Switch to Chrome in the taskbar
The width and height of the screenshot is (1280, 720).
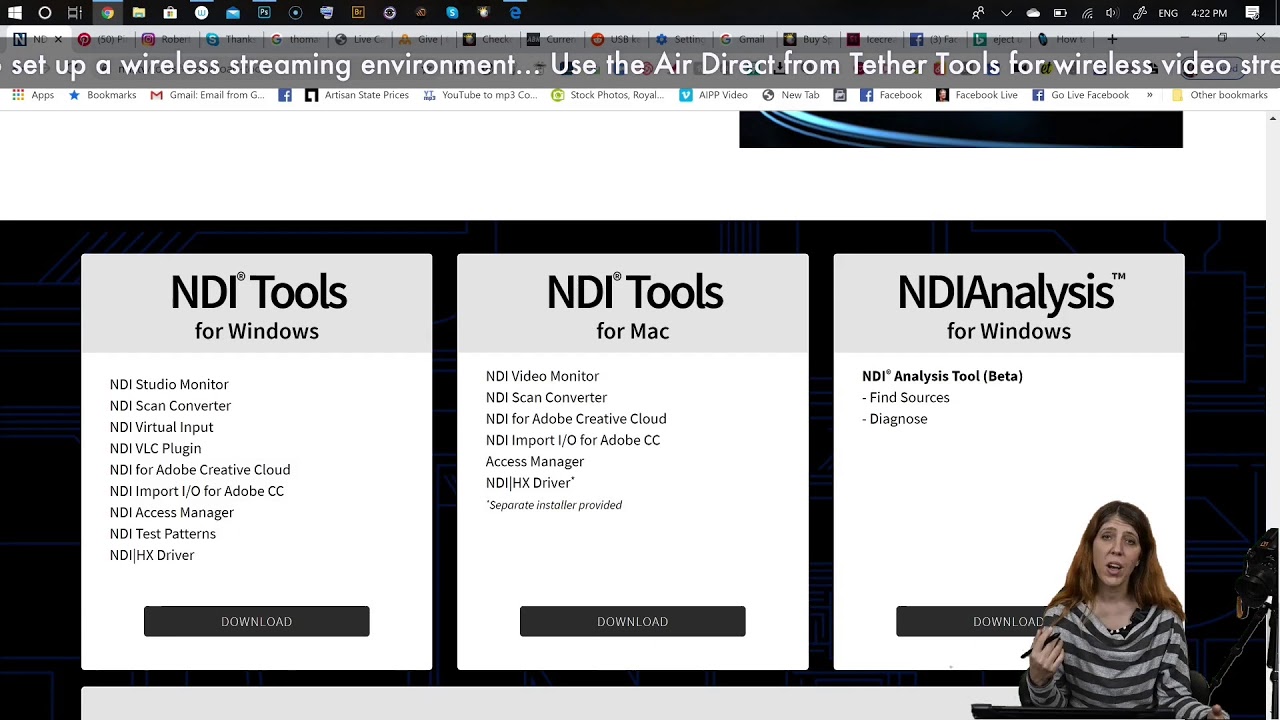[x=107, y=13]
